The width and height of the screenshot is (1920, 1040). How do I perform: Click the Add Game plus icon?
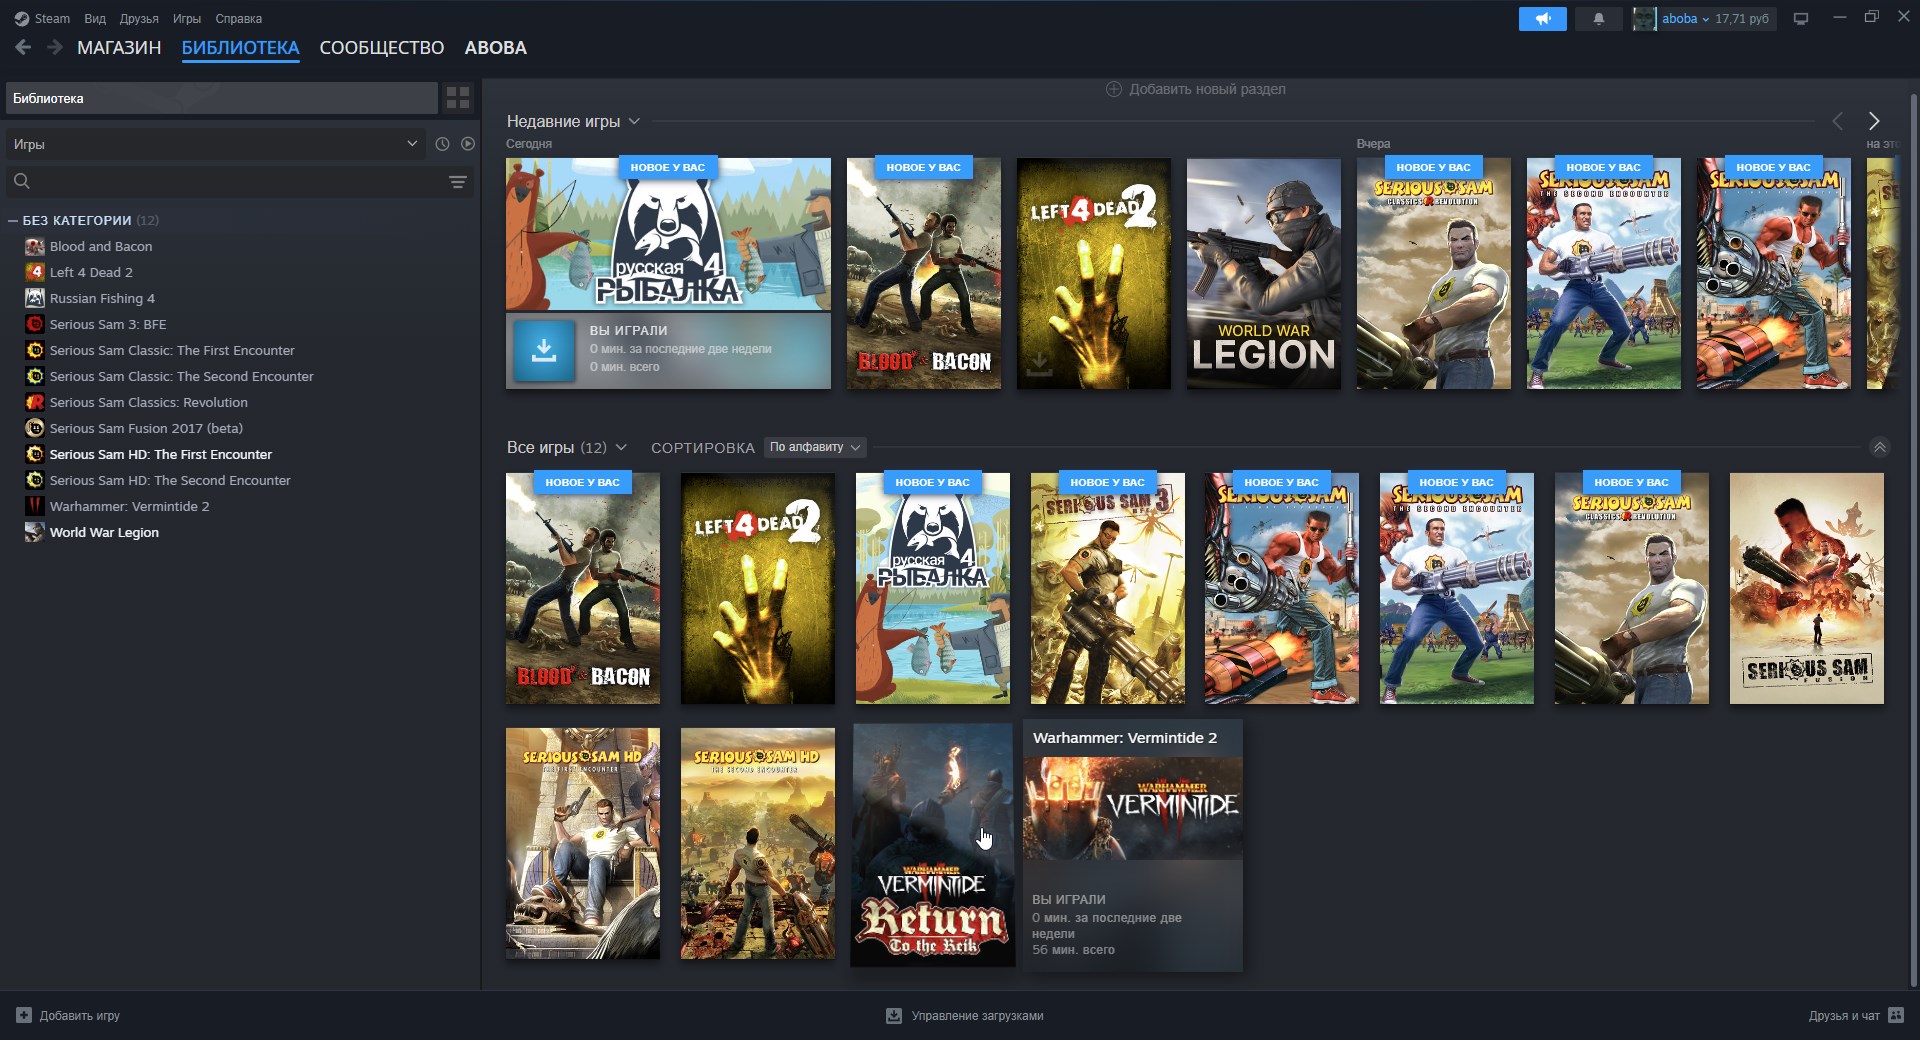pyautogui.click(x=24, y=1015)
